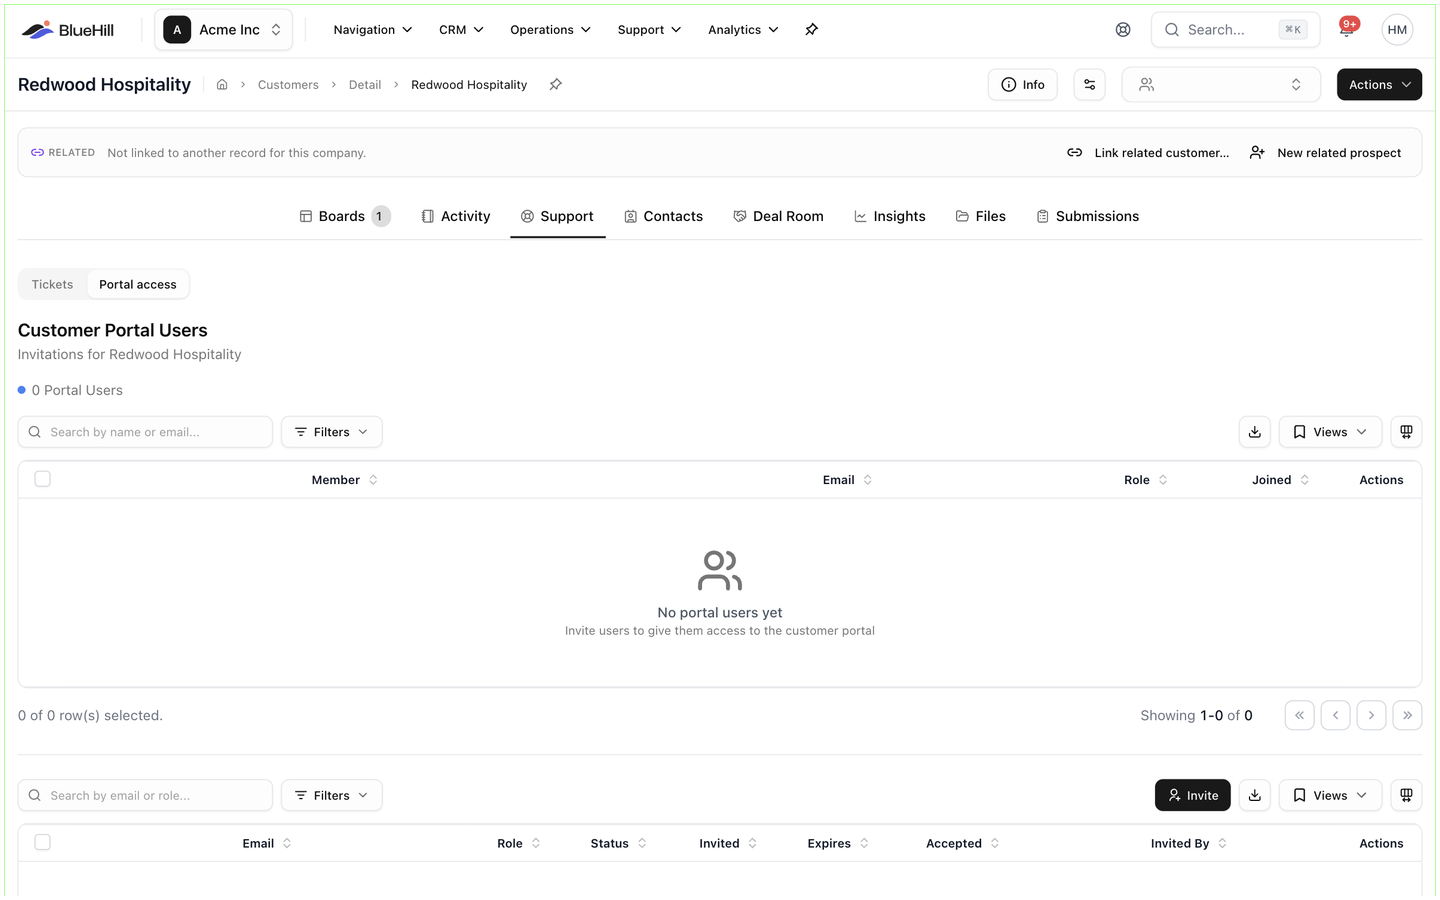Open the Actions dropdown button in header
Viewport: 1440px width, 900px height.
(x=1379, y=85)
